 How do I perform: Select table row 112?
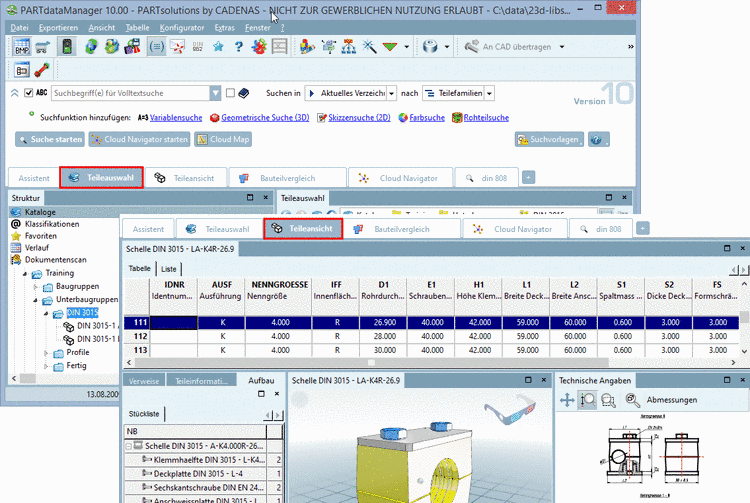tap(431, 336)
